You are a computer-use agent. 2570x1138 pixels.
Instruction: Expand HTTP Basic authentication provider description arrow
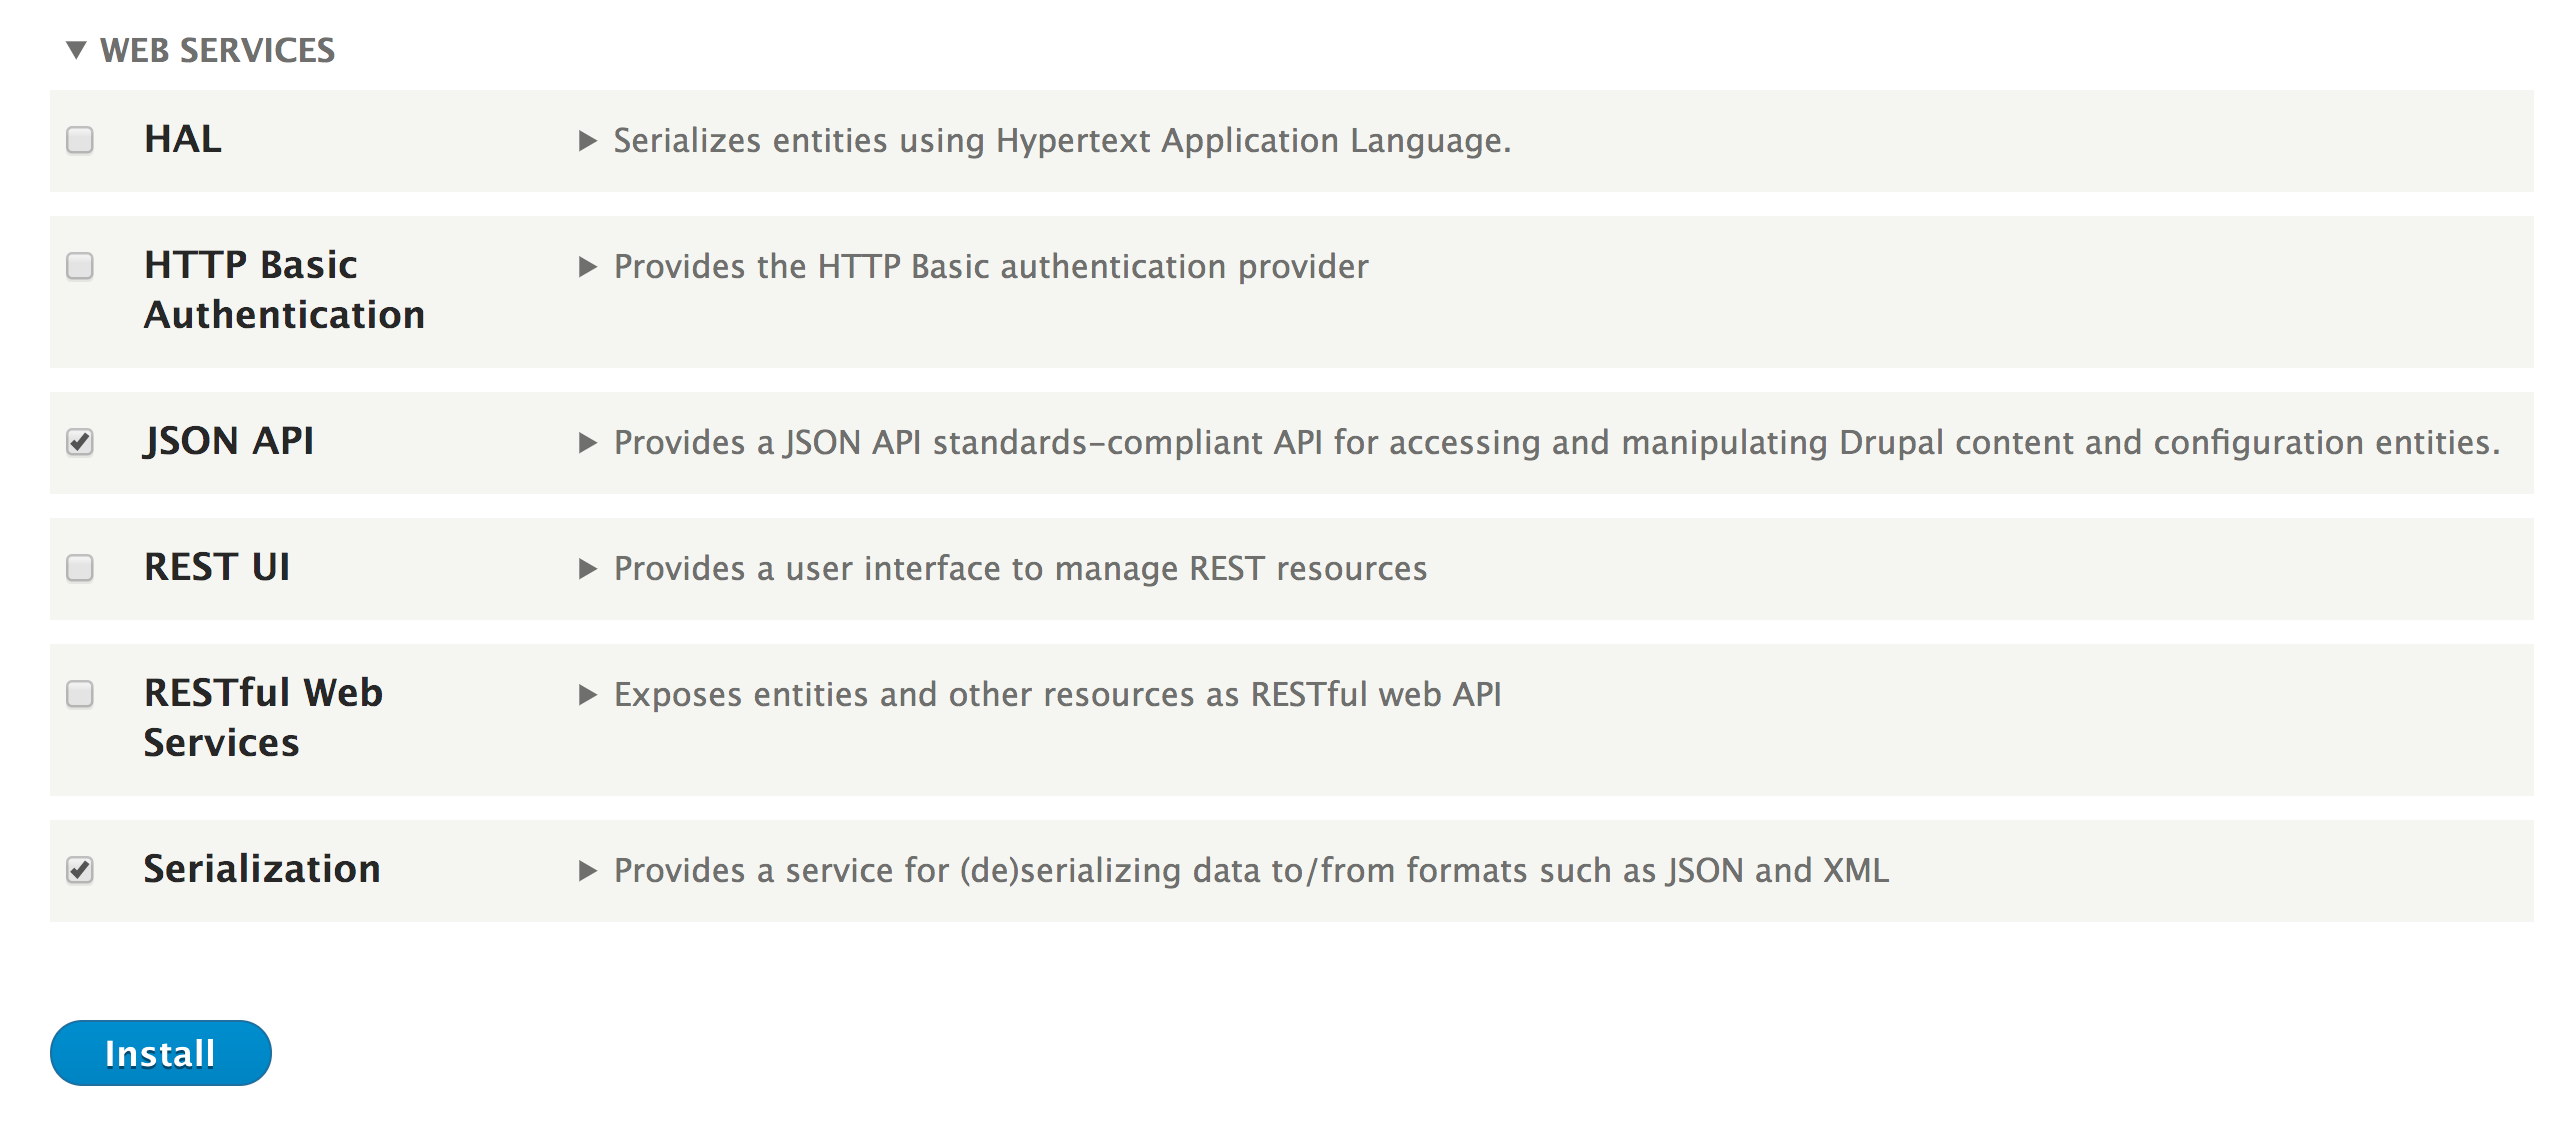click(x=588, y=267)
